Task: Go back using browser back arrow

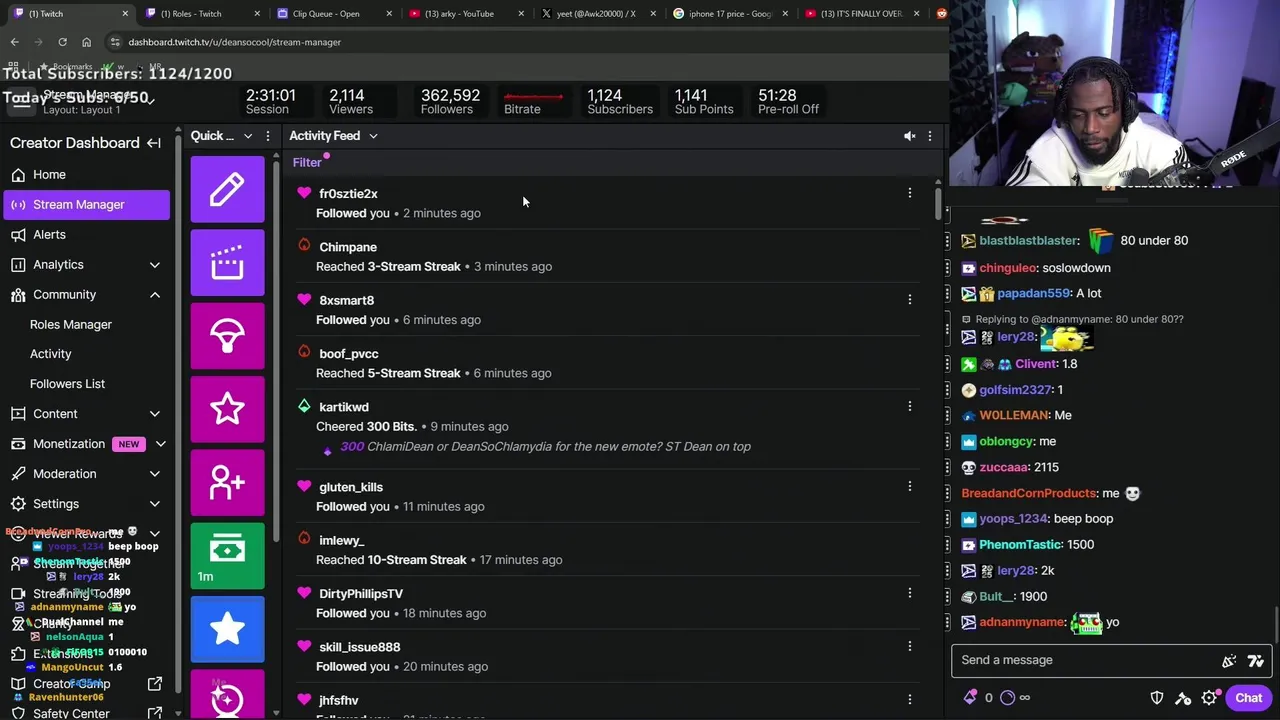Action: click(14, 42)
